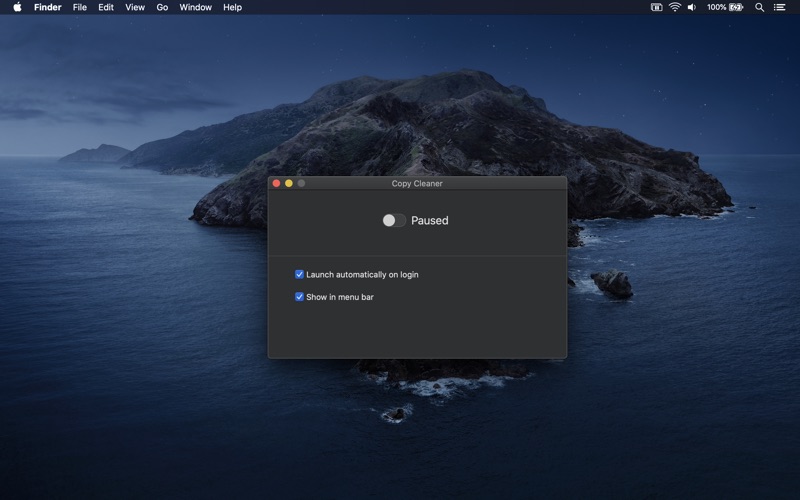800x500 pixels.
Task: Open the Wi-Fi status menu
Action: [674, 7]
